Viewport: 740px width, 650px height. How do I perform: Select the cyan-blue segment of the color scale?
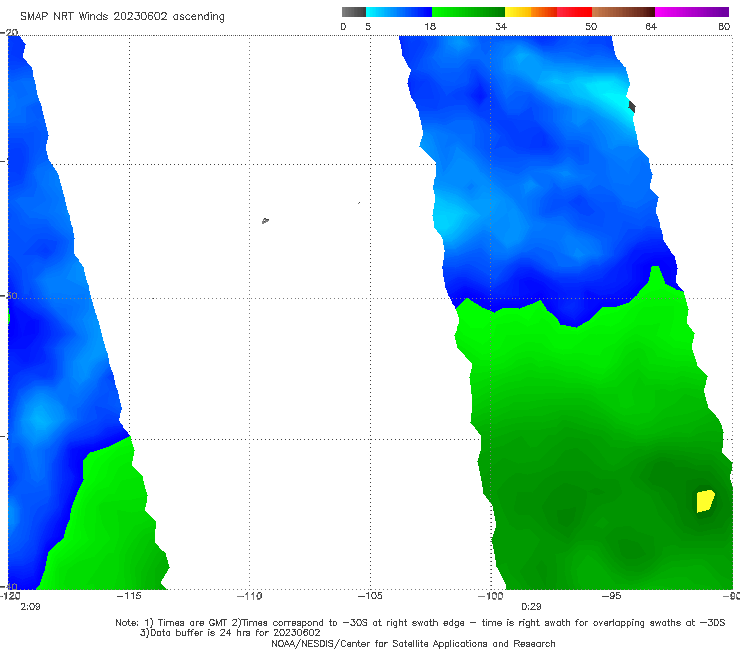tap(399, 12)
